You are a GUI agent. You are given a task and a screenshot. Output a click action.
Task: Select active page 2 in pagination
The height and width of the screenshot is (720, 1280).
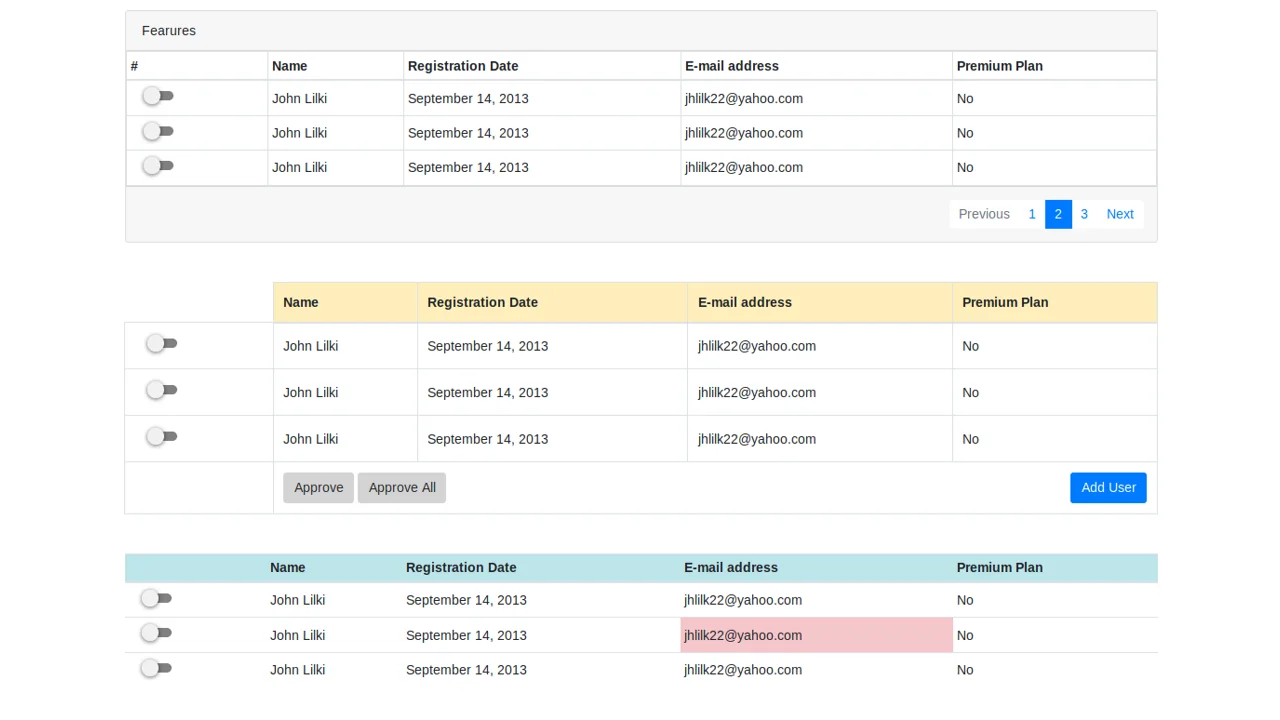coord(1058,214)
